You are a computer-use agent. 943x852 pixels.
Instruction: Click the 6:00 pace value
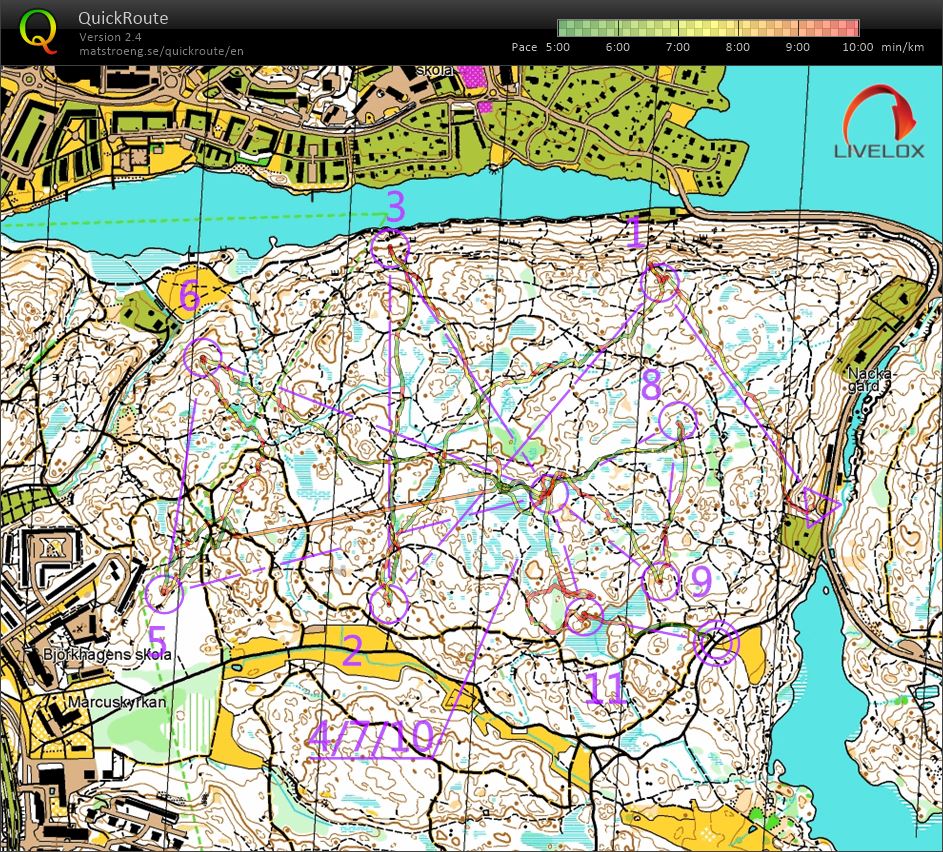(618, 47)
